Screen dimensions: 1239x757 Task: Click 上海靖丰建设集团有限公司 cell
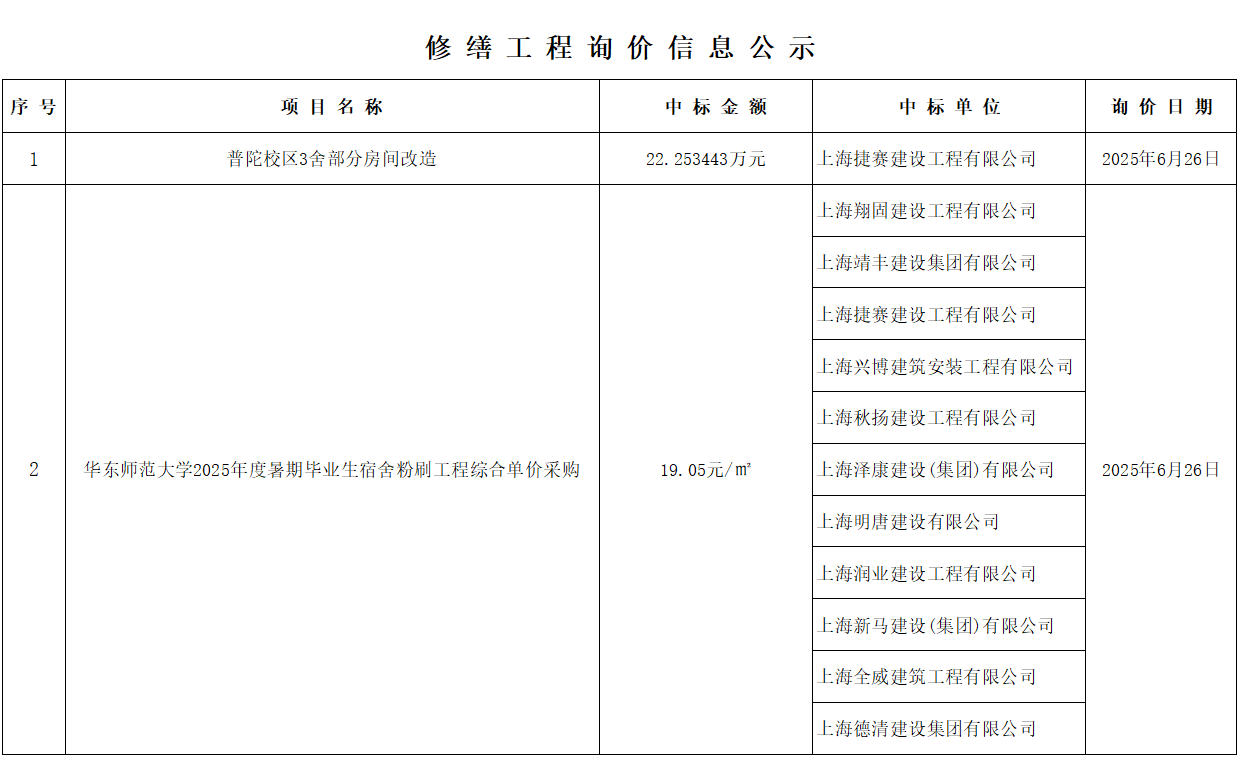pyautogui.click(x=949, y=262)
